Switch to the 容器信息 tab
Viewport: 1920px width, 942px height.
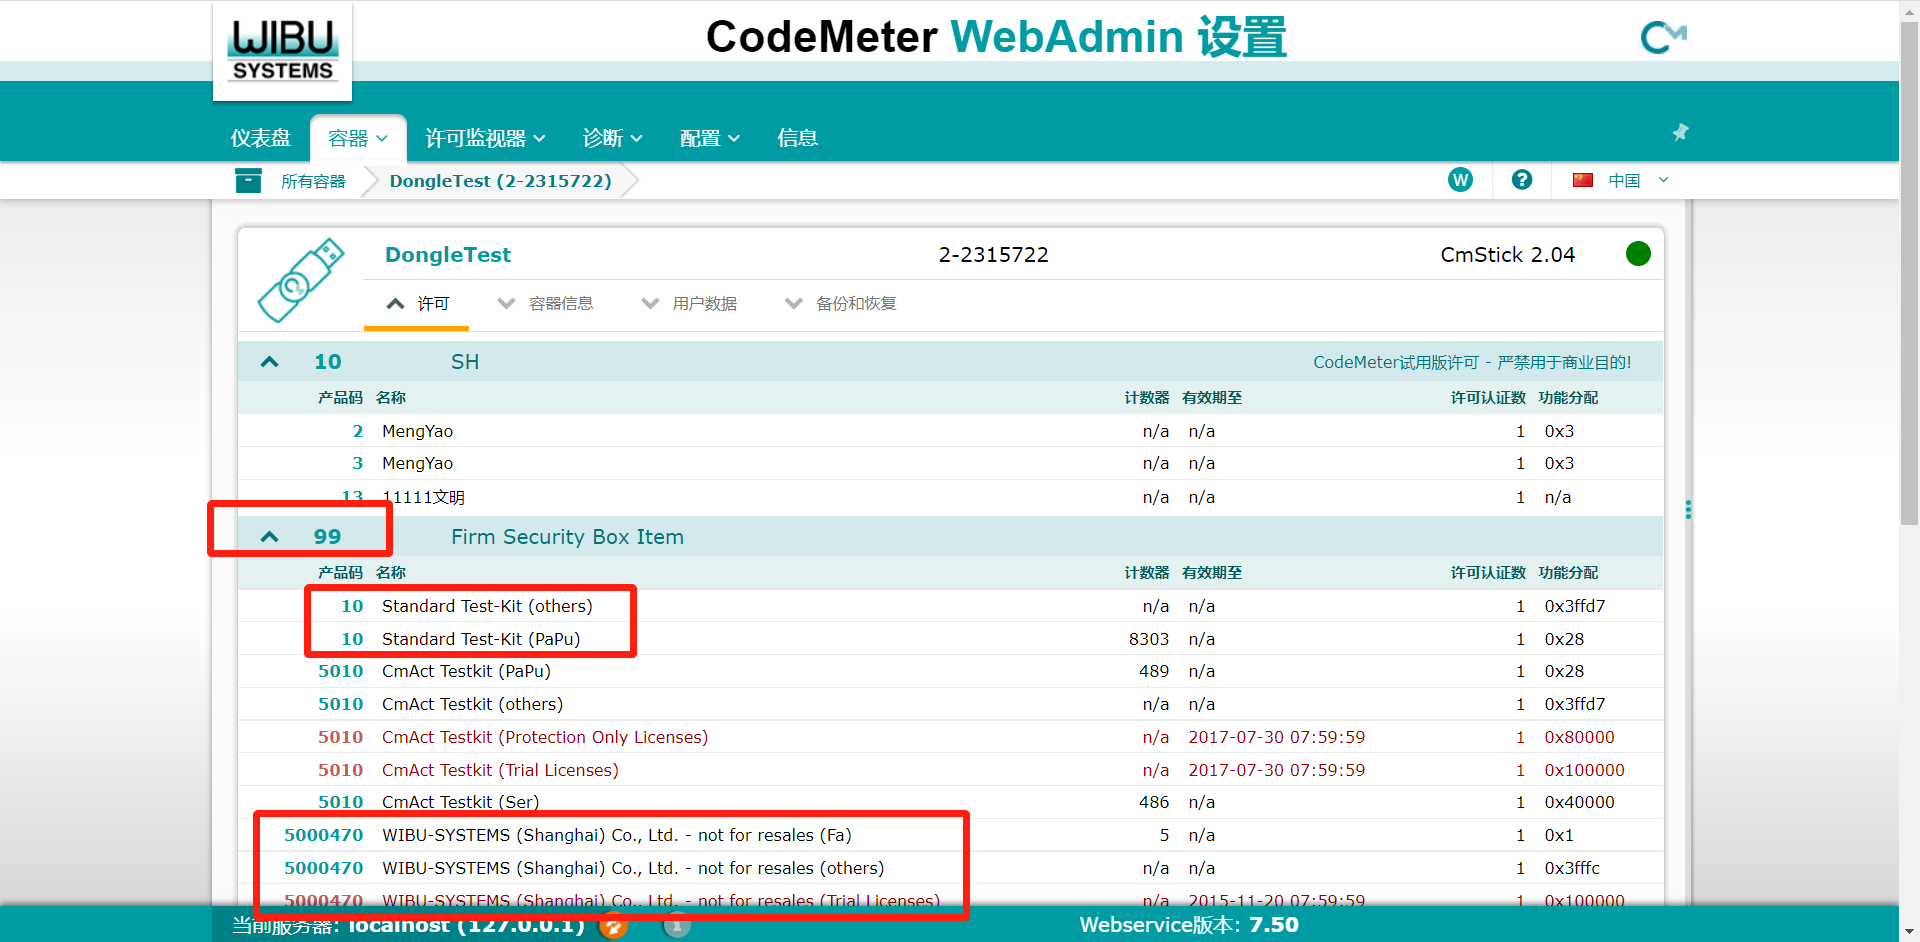pos(545,304)
